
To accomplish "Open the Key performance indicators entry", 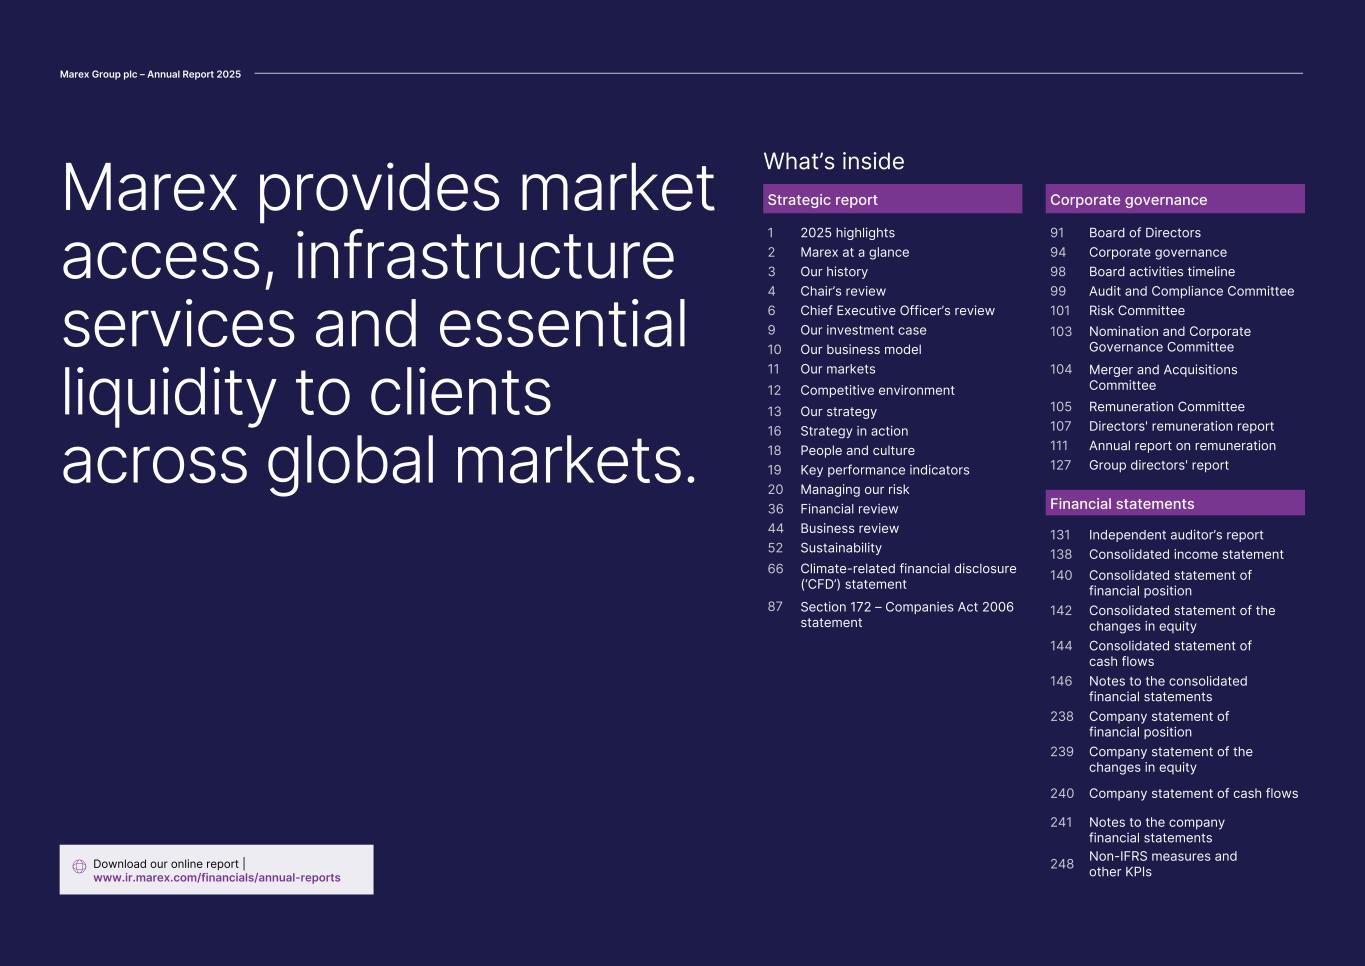I will [x=884, y=470].
